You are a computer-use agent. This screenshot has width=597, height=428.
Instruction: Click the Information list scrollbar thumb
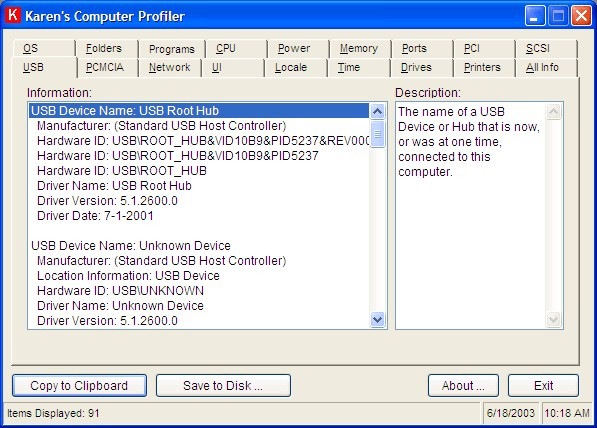coord(378,134)
